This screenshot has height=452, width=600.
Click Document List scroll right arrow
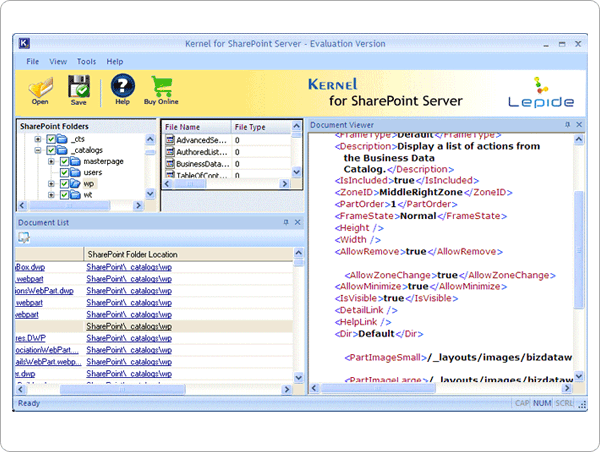(x=286, y=390)
